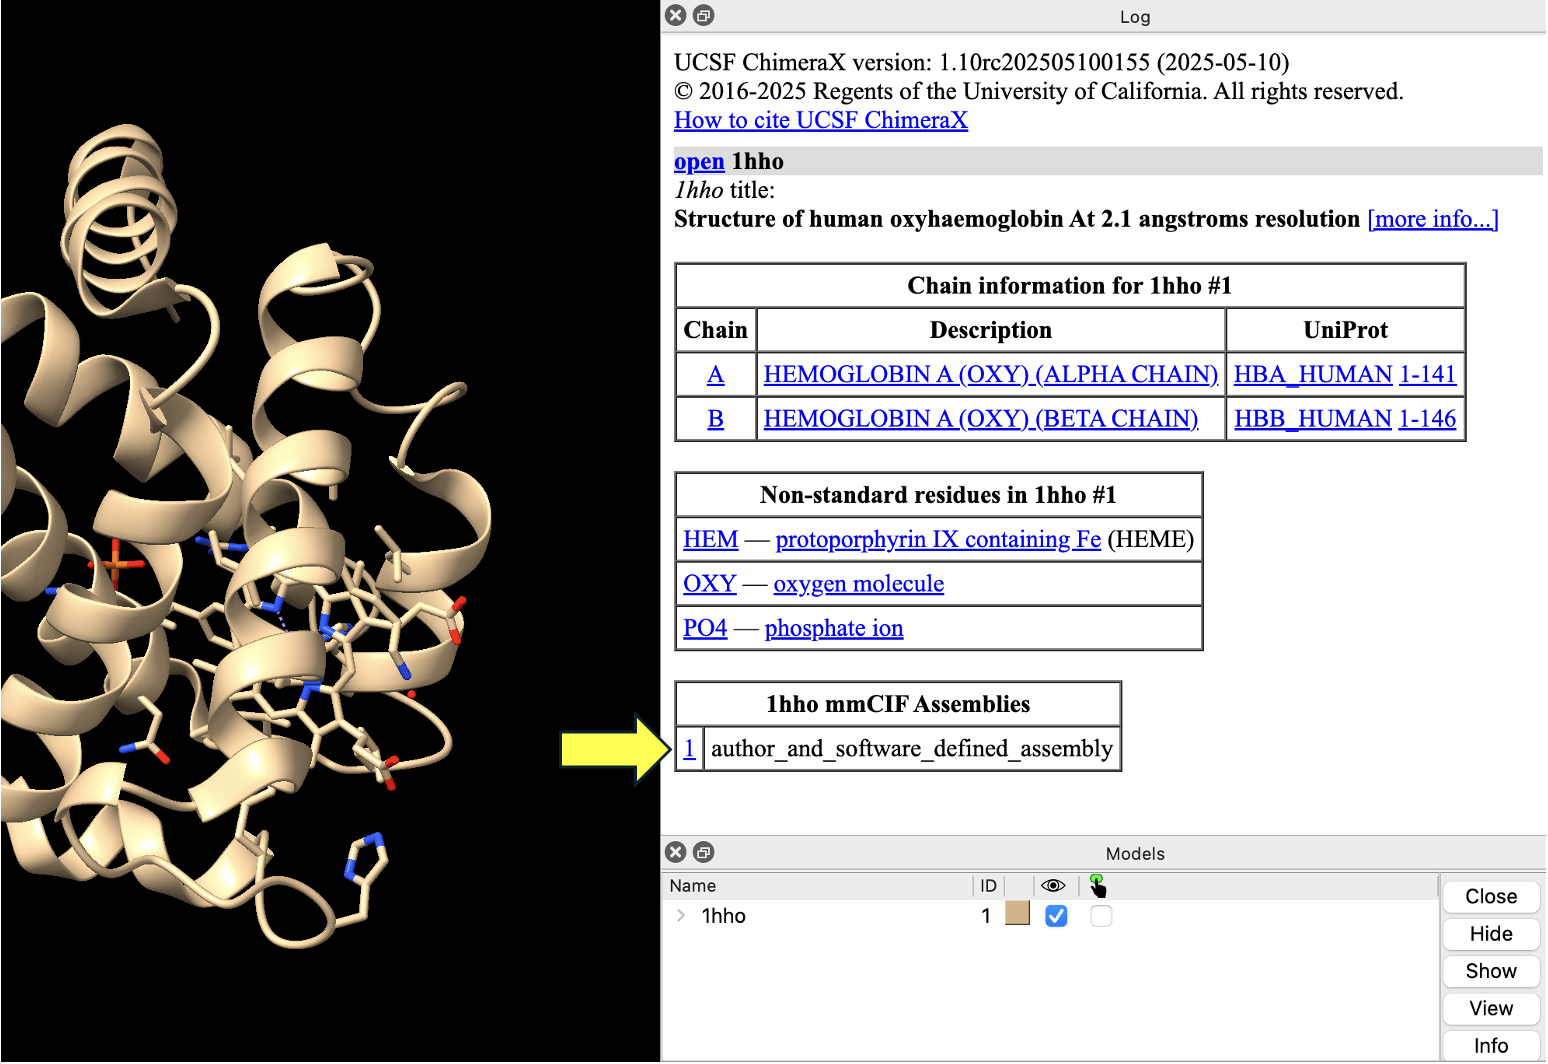Close the Log panel
Image resolution: width=1548 pixels, height=1064 pixels.
[x=676, y=15]
